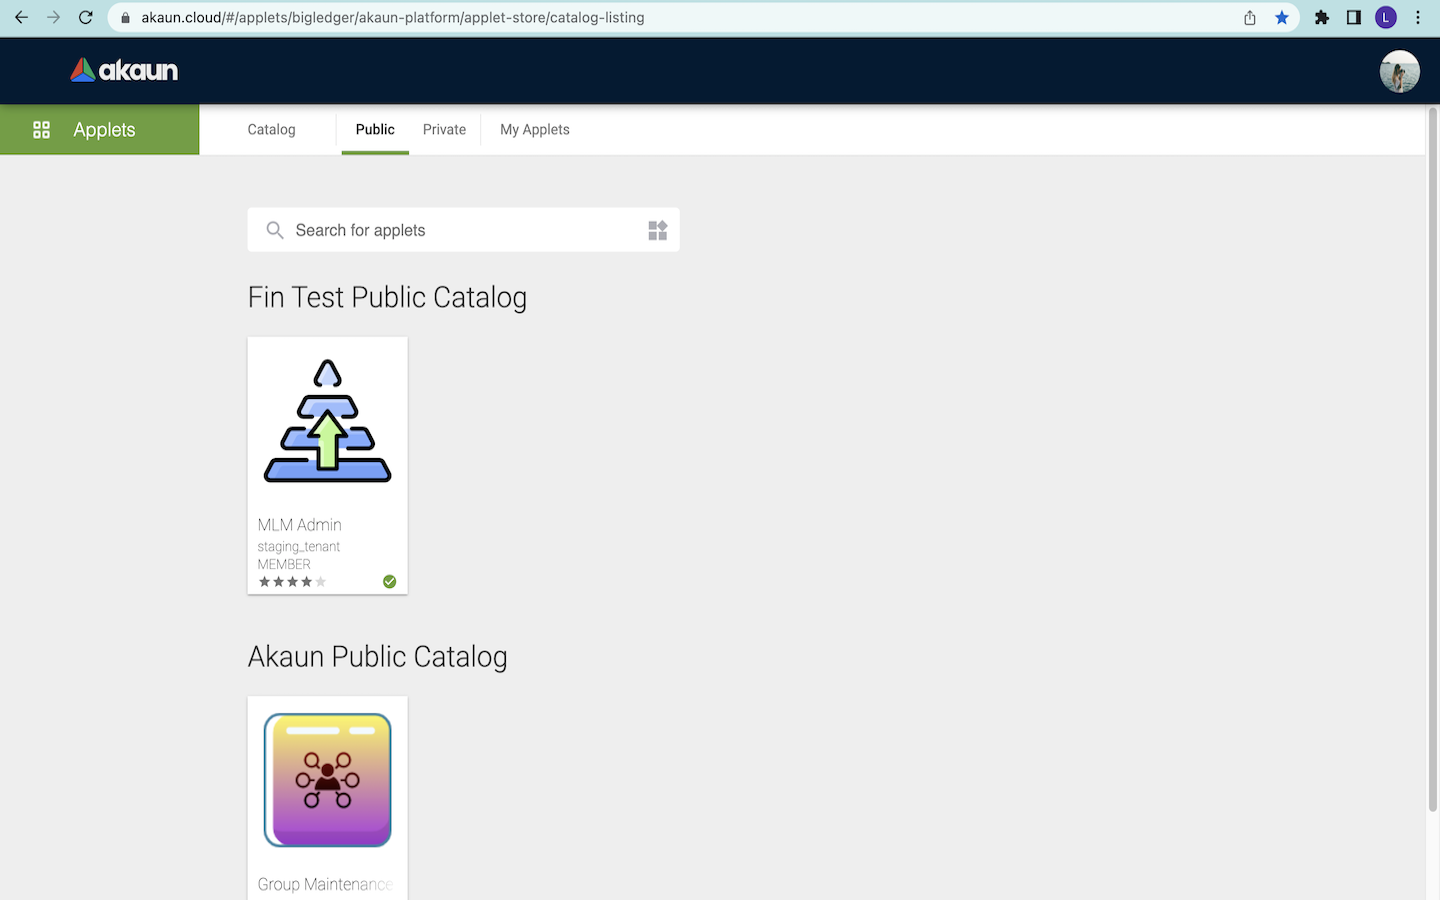Switch to the Catalog tab
The height and width of the screenshot is (900, 1440).
pos(272,130)
